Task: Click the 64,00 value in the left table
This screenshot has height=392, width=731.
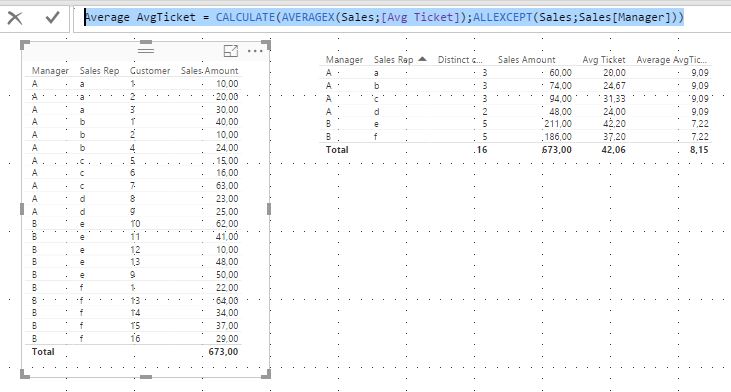Action: point(227,300)
